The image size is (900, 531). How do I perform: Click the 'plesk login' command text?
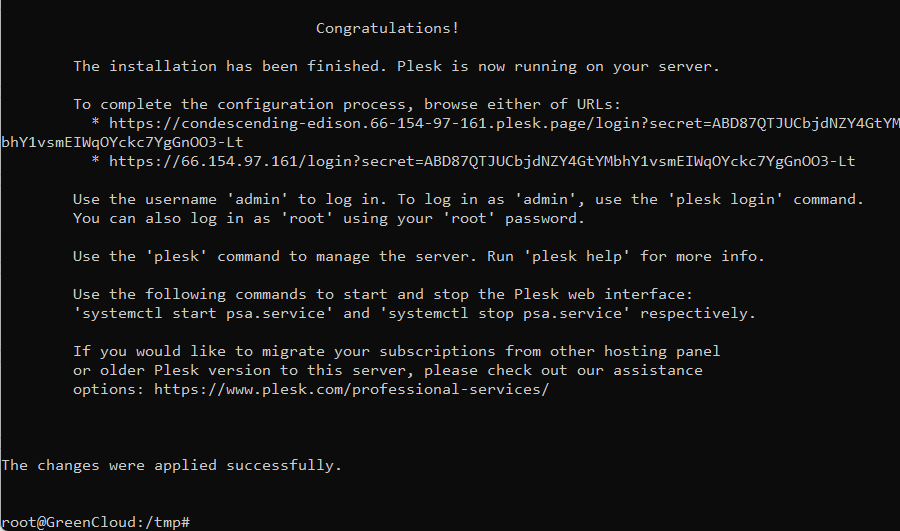(726, 199)
